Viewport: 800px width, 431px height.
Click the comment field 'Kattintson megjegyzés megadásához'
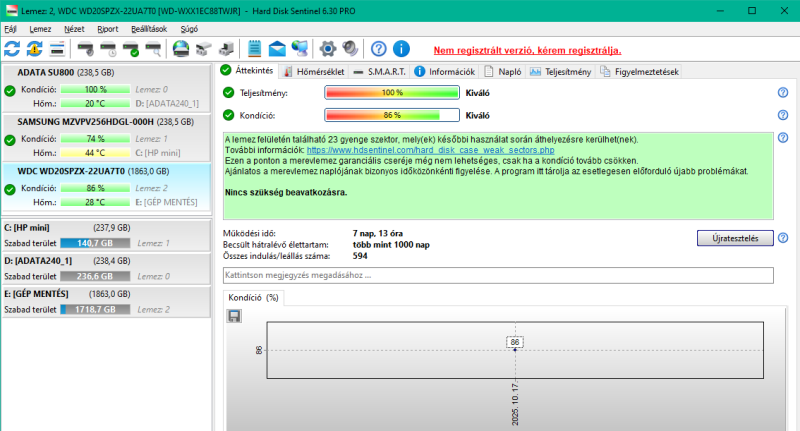point(498,275)
